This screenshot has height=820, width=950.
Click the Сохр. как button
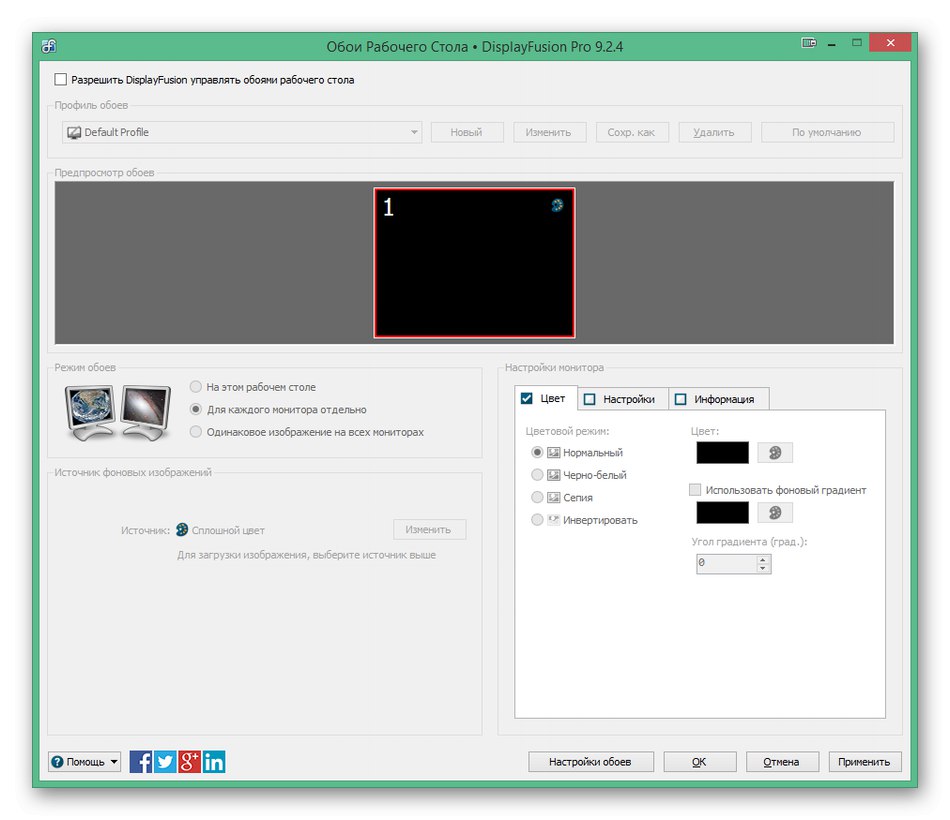[631, 132]
